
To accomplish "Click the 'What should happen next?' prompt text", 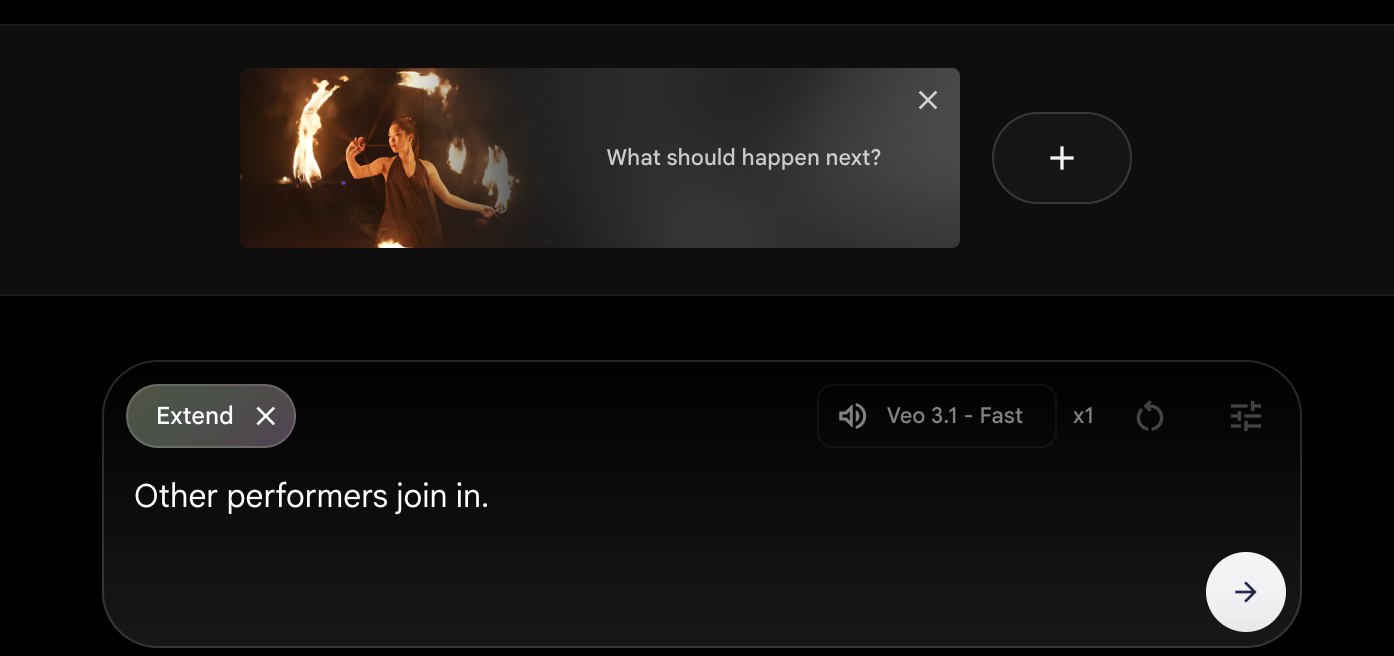I will (743, 158).
